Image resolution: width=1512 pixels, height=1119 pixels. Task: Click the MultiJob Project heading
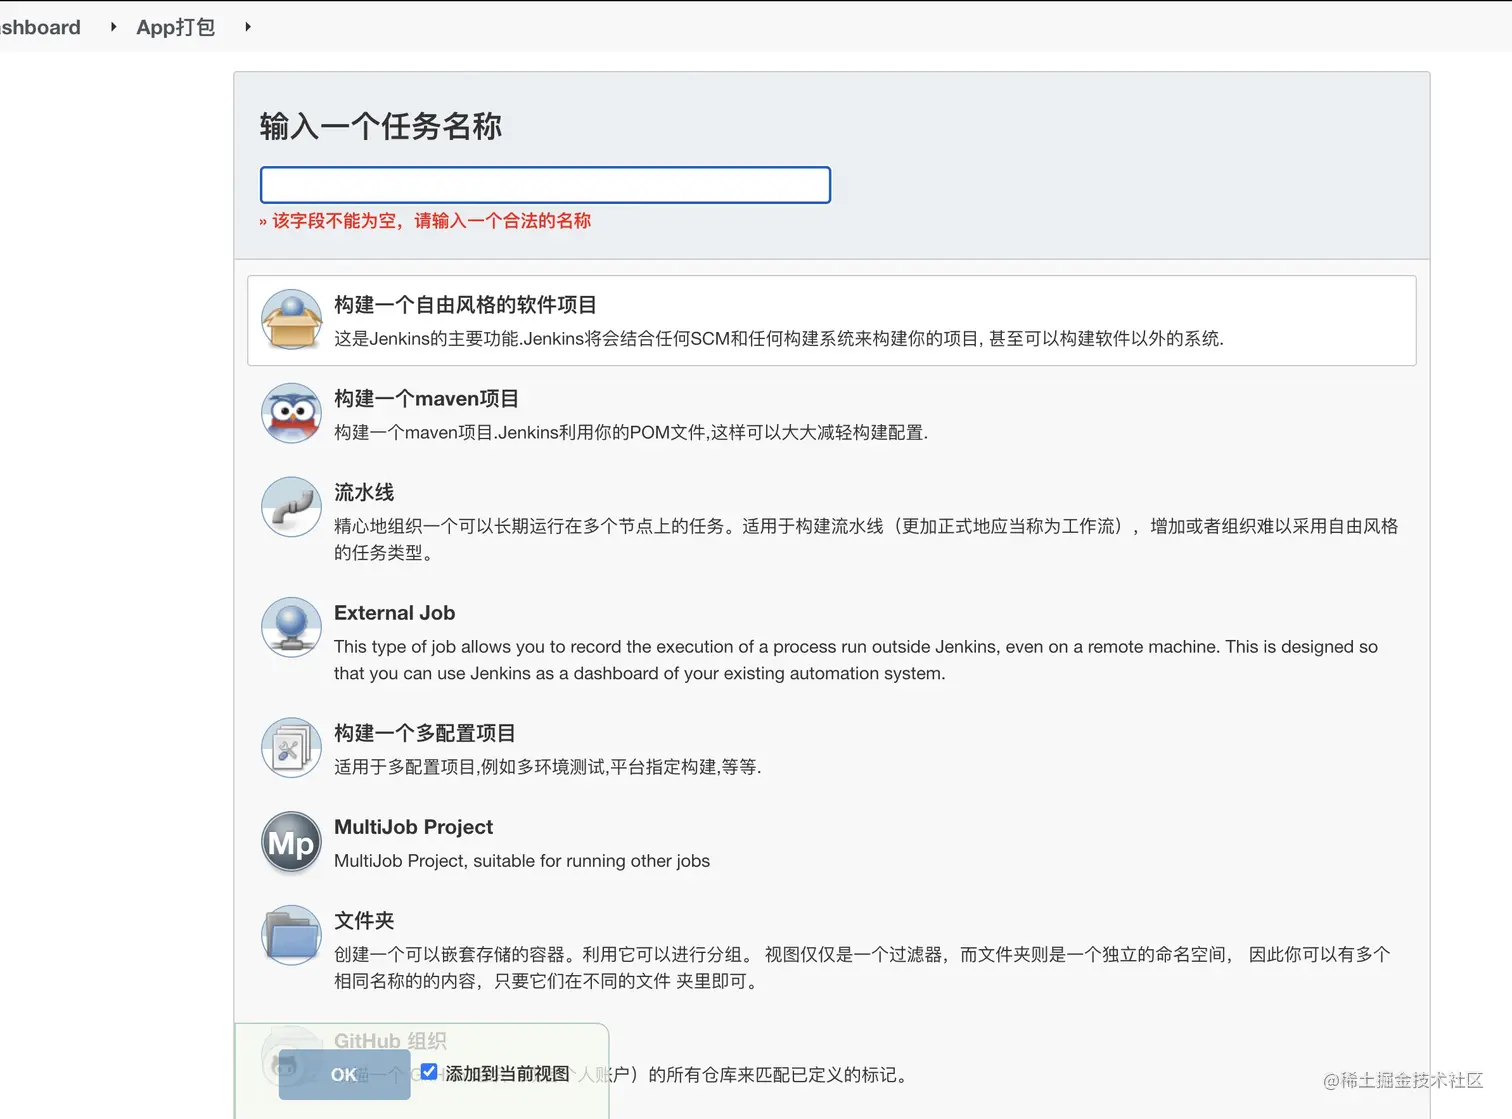(413, 827)
